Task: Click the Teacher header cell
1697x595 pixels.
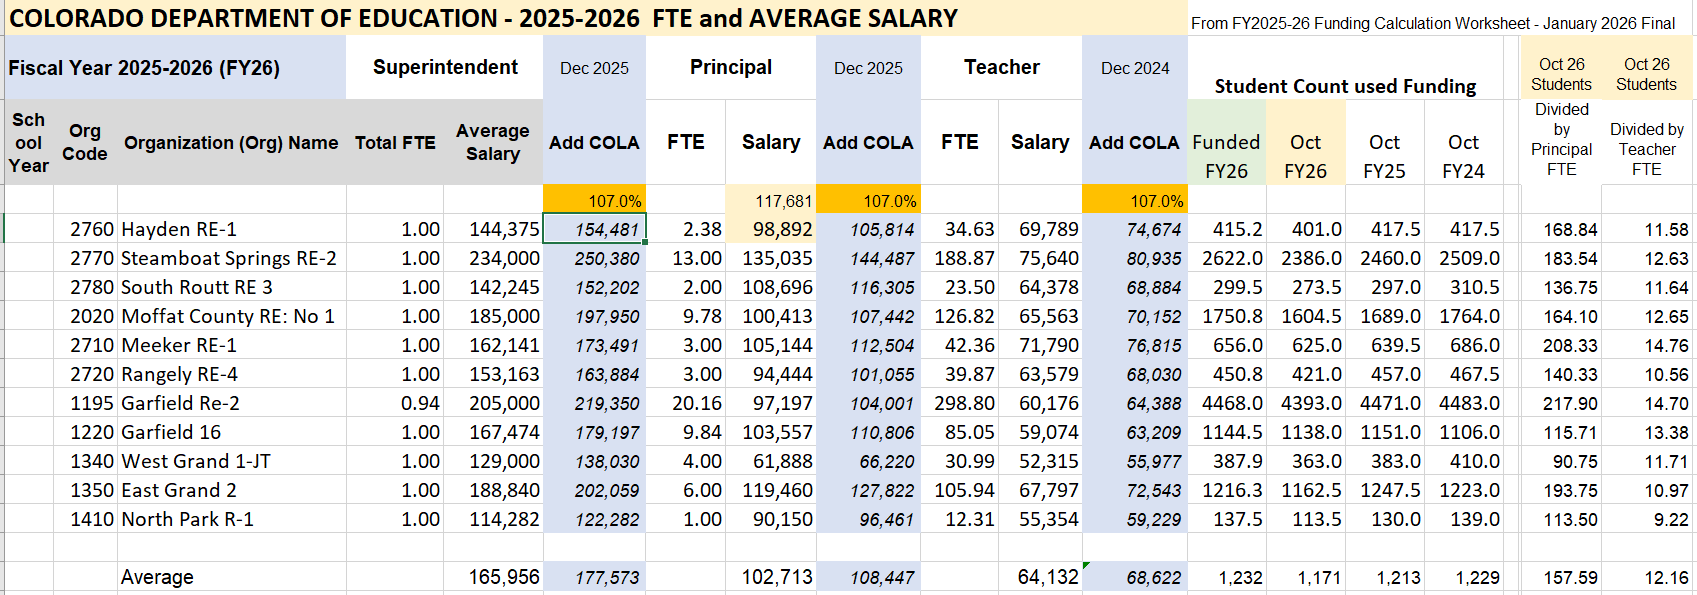Action: click(x=1002, y=67)
